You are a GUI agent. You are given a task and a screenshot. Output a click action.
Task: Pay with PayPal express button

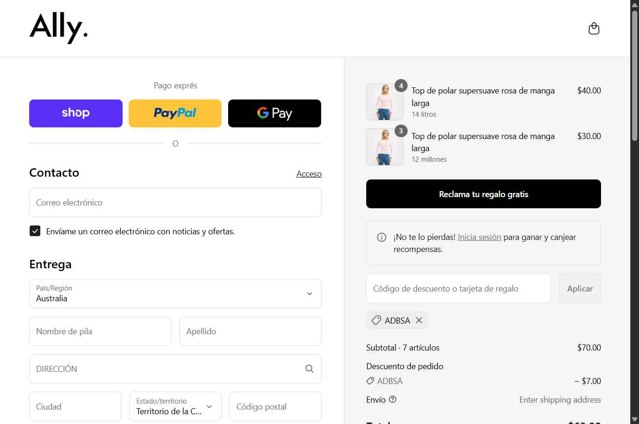tap(175, 113)
